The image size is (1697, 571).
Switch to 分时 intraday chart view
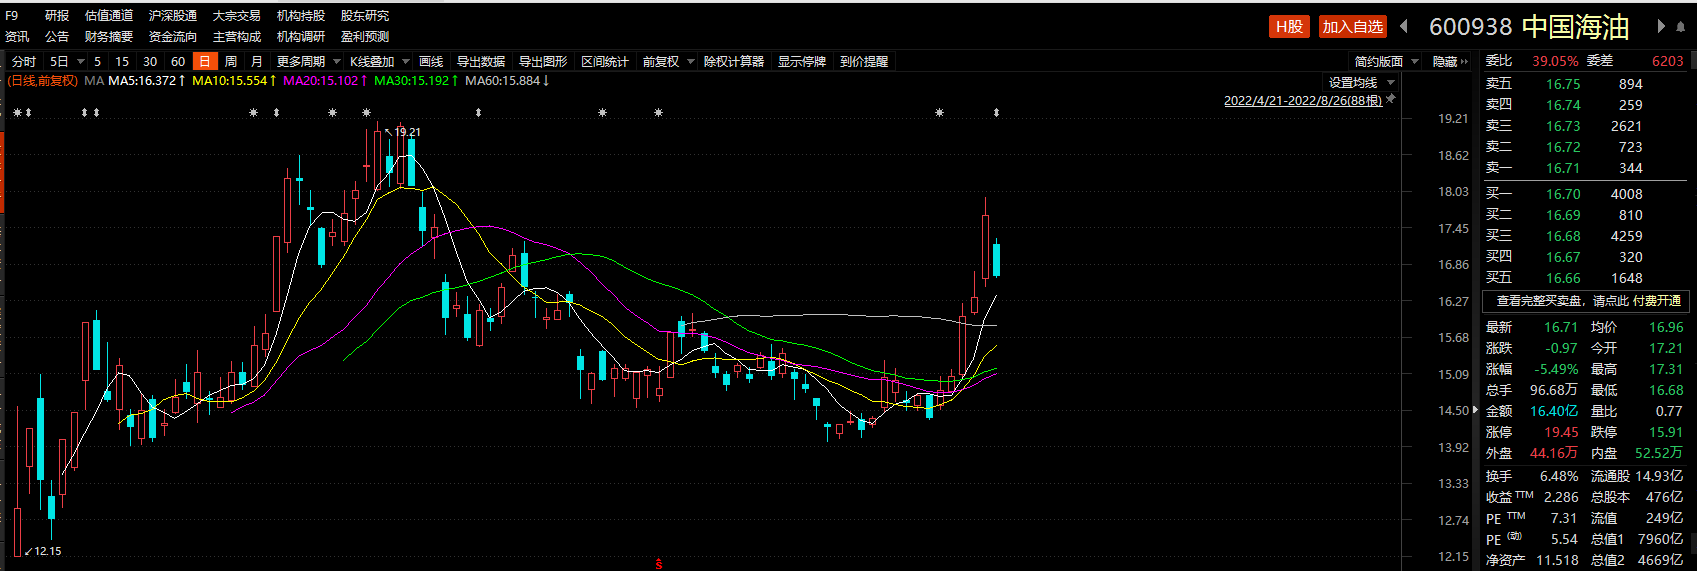tap(24, 61)
